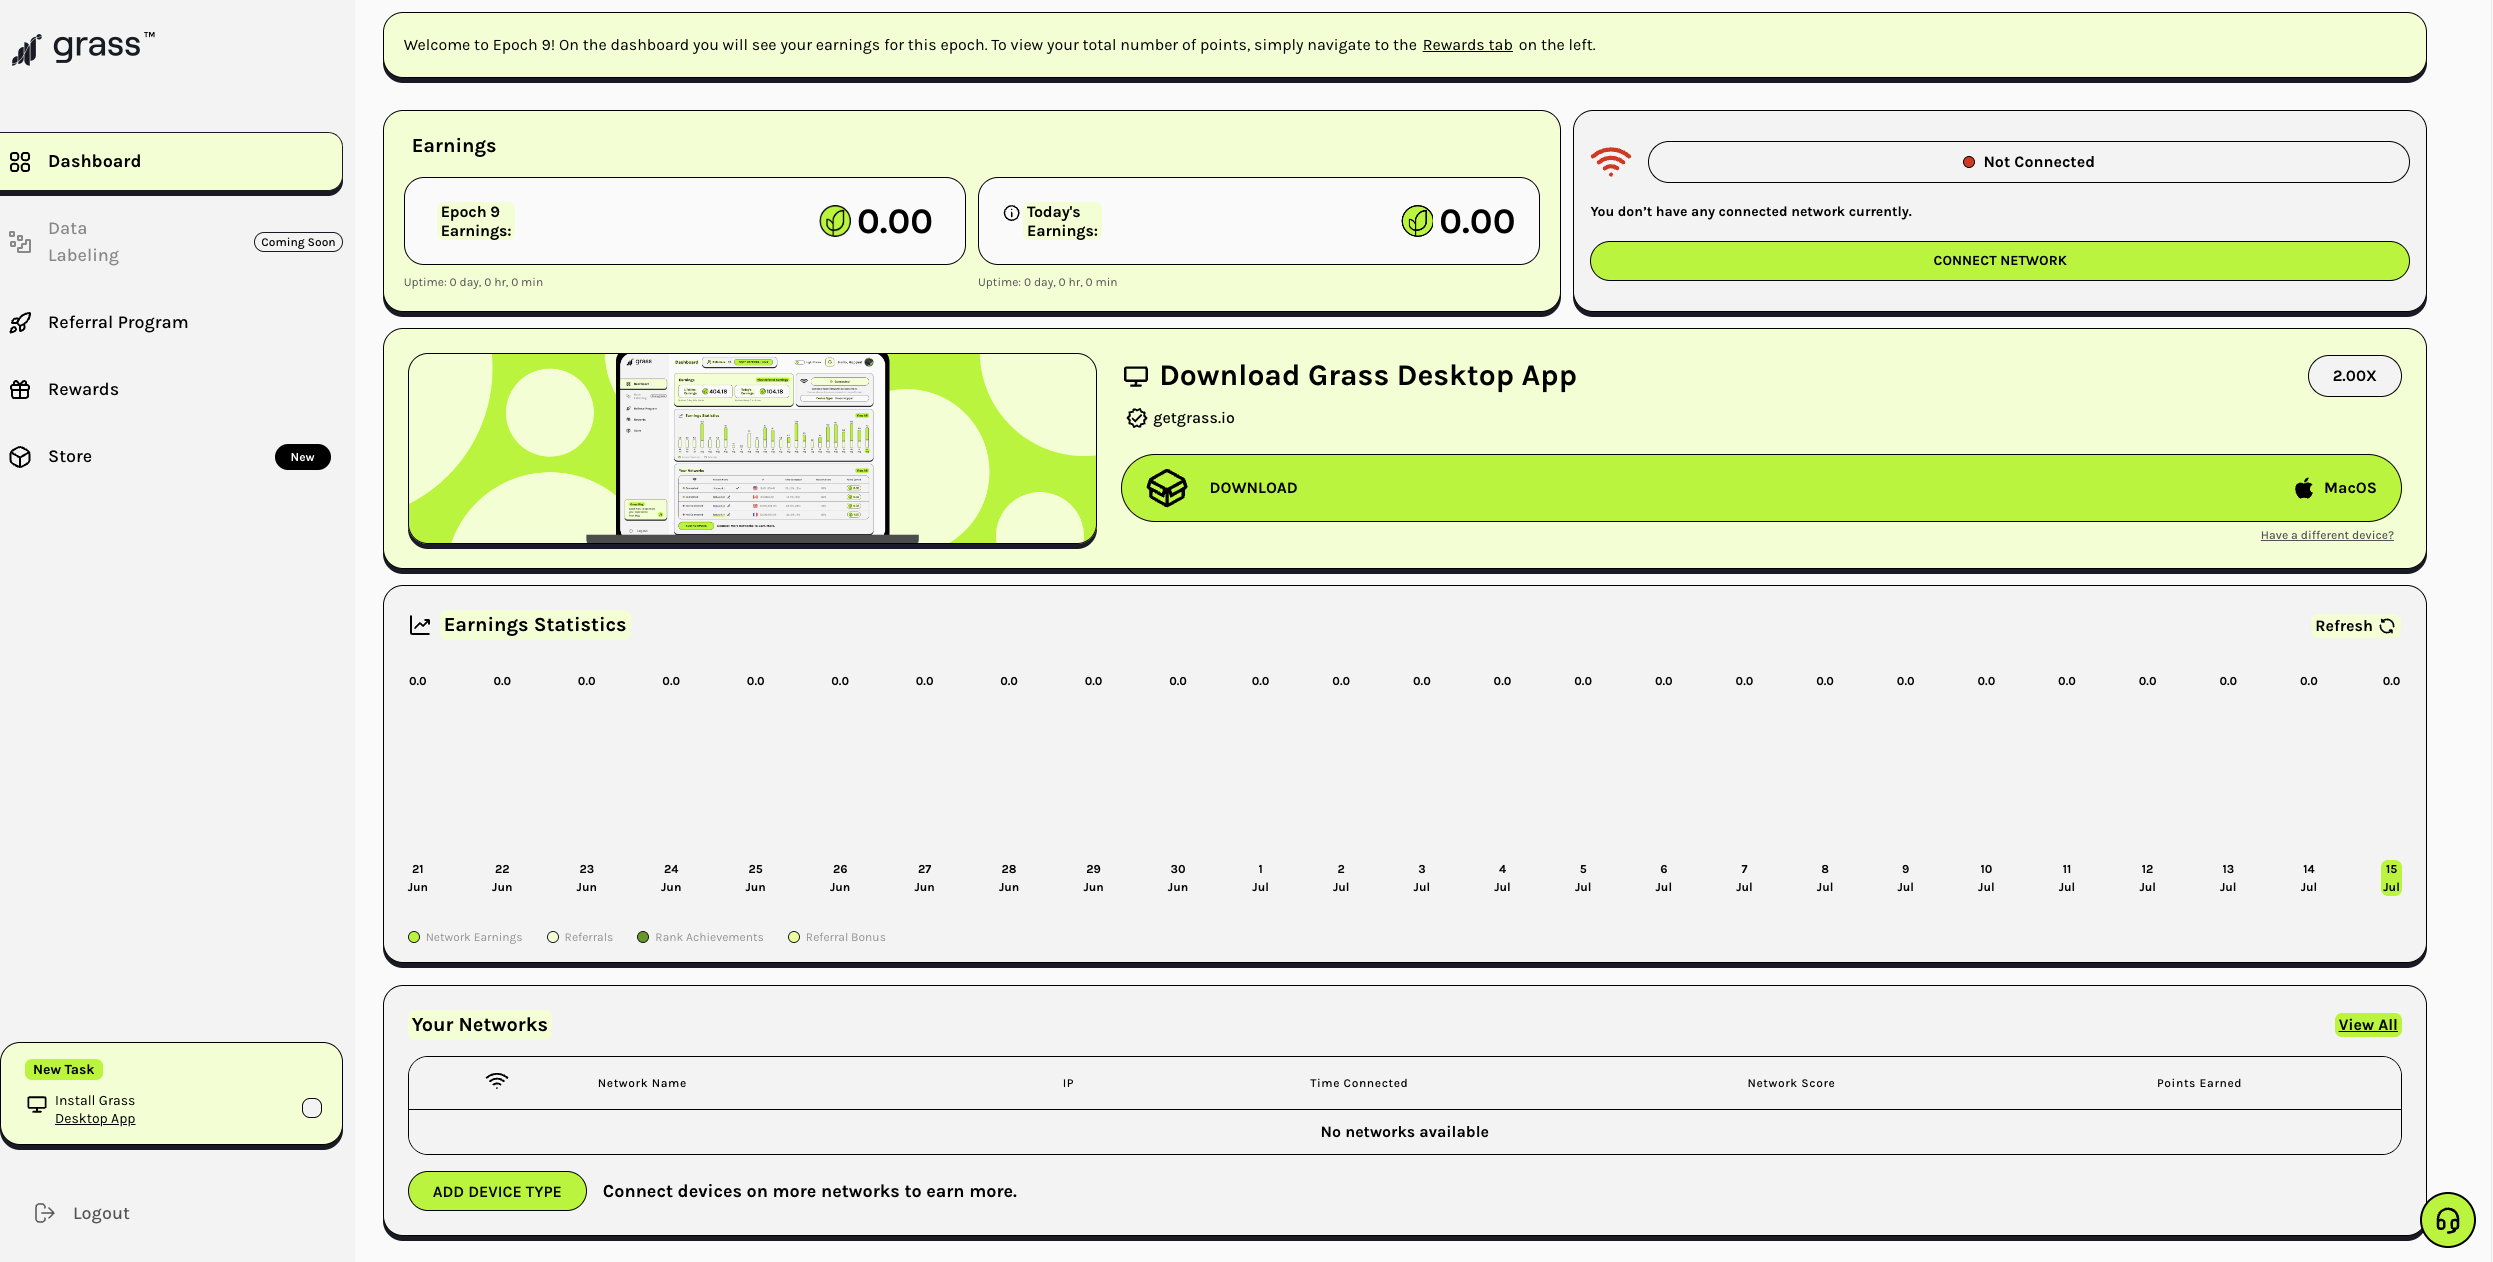The height and width of the screenshot is (1262, 2493).
Task: Click the Logout link
Action: click(x=101, y=1213)
